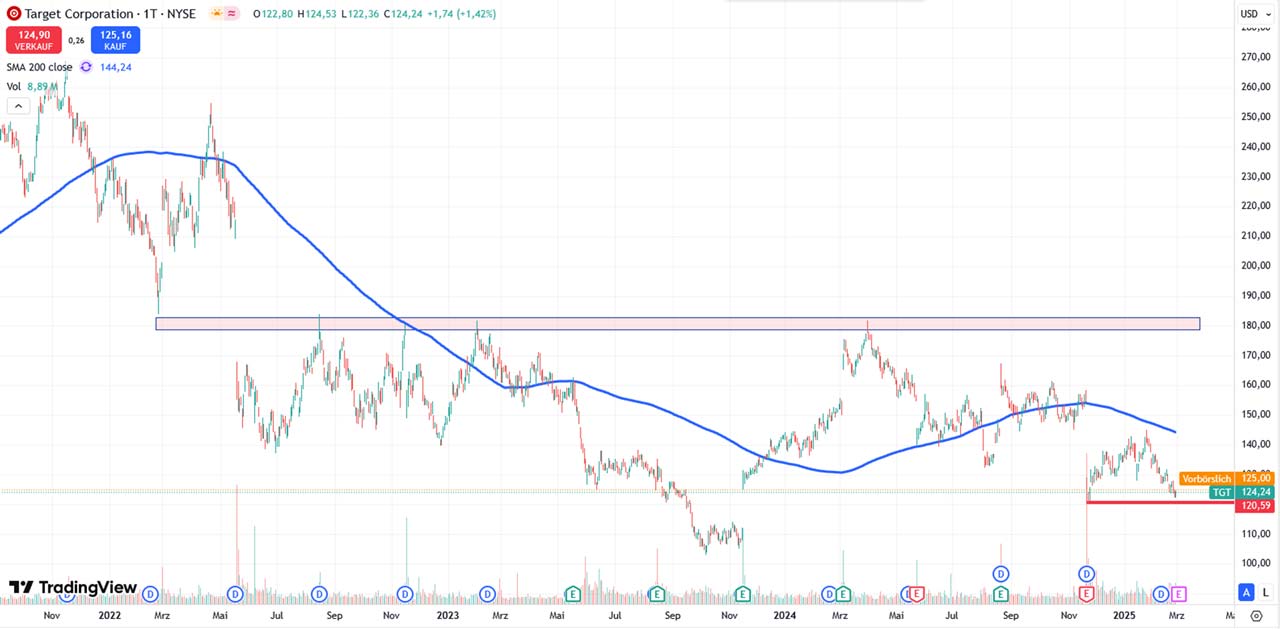Open purple upcoming earnings marker Mrz 2025
Viewport: 1280px width, 629px height.
click(1178, 594)
